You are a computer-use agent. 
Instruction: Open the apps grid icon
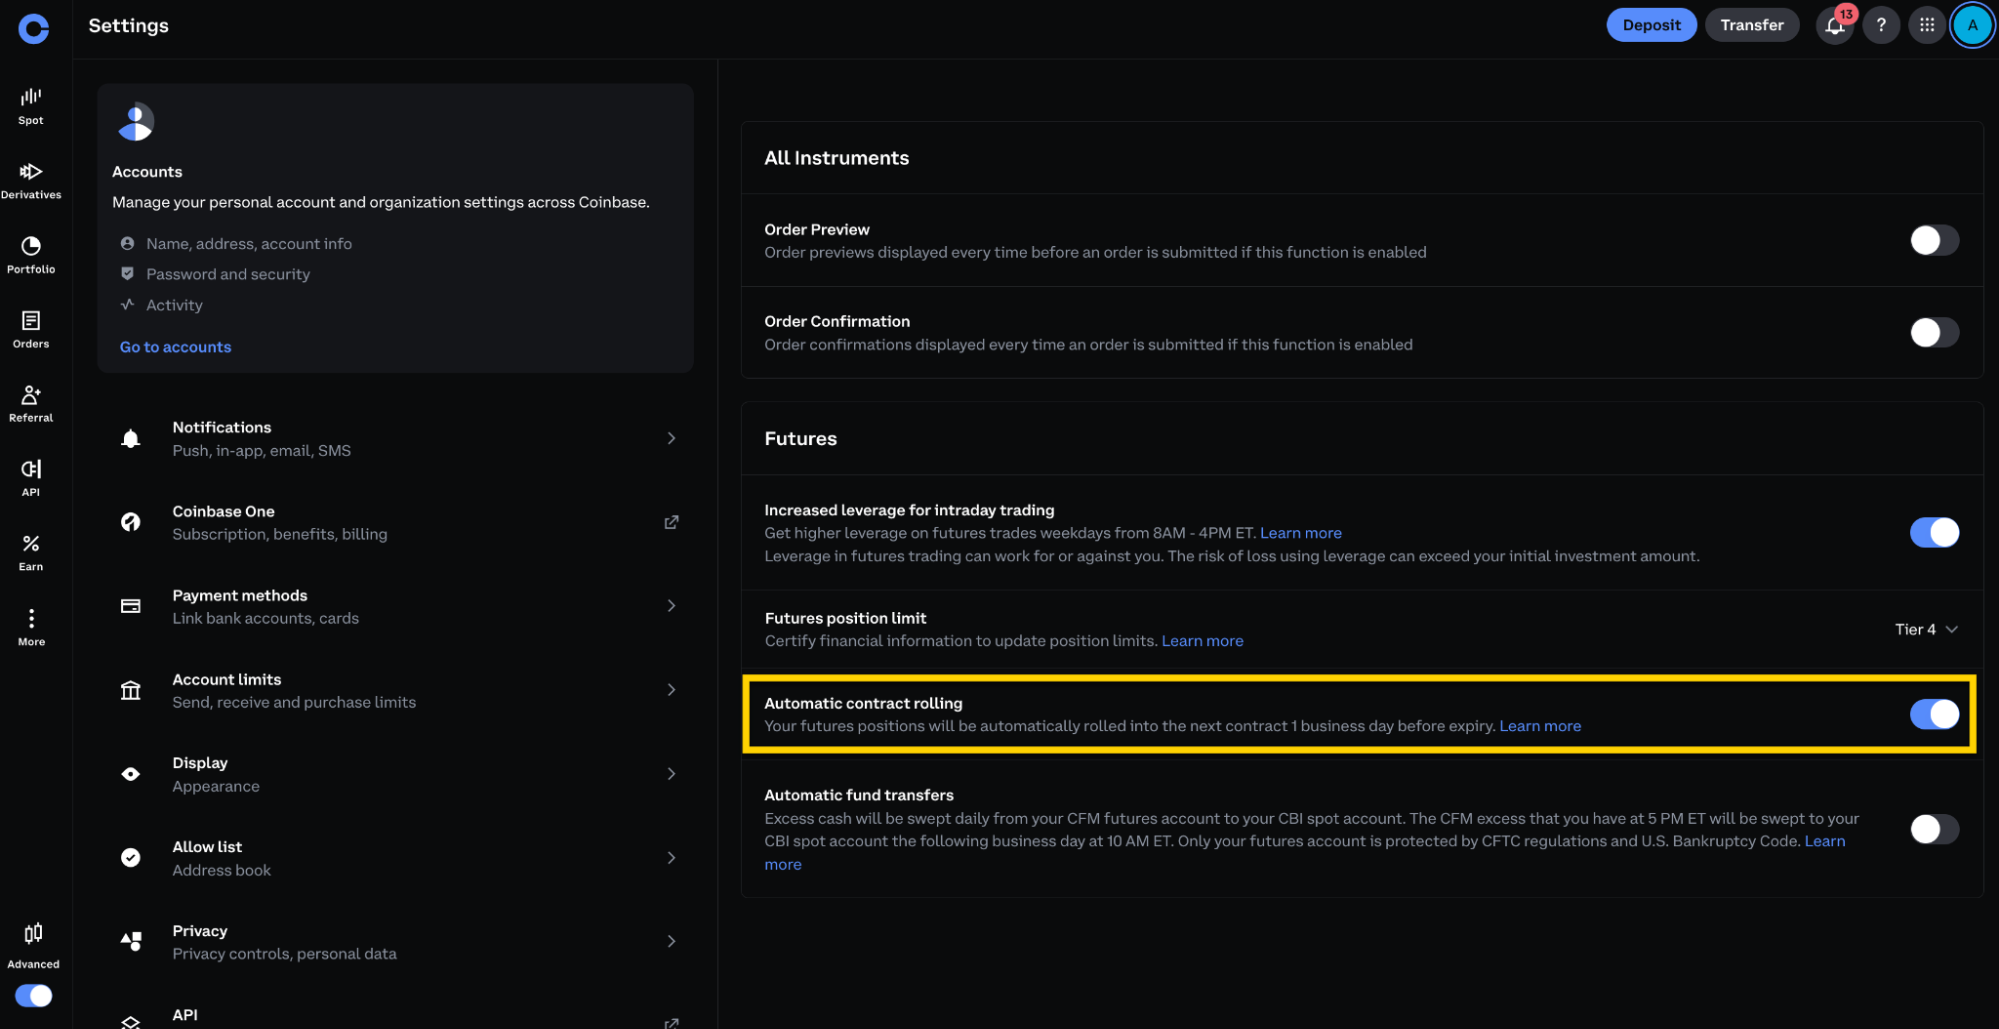click(x=1927, y=25)
